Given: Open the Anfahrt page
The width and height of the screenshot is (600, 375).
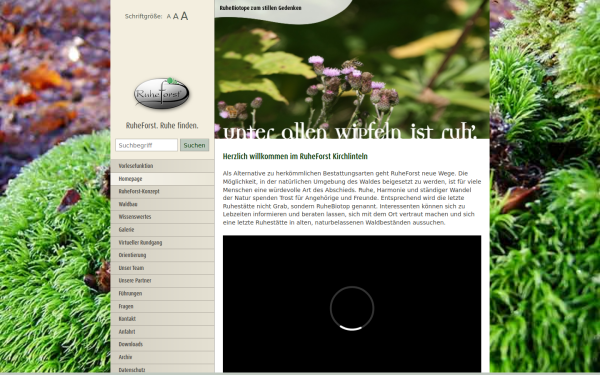Looking at the screenshot, I should 162,332.
